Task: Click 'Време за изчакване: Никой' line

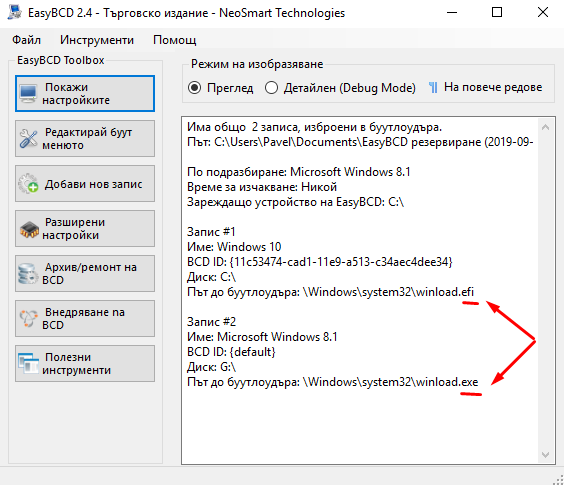Action: [262, 187]
